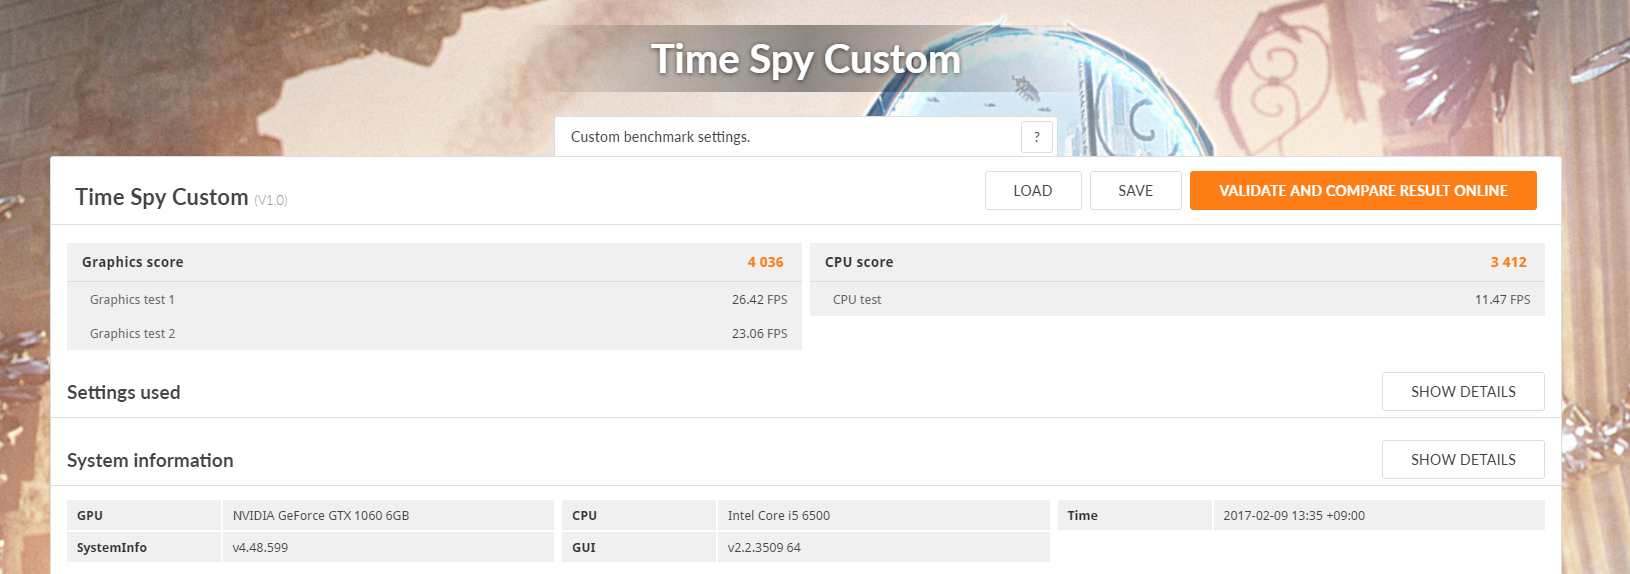The height and width of the screenshot is (574, 1630).
Task: Save the Time Spy result
Action: click(1135, 191)
